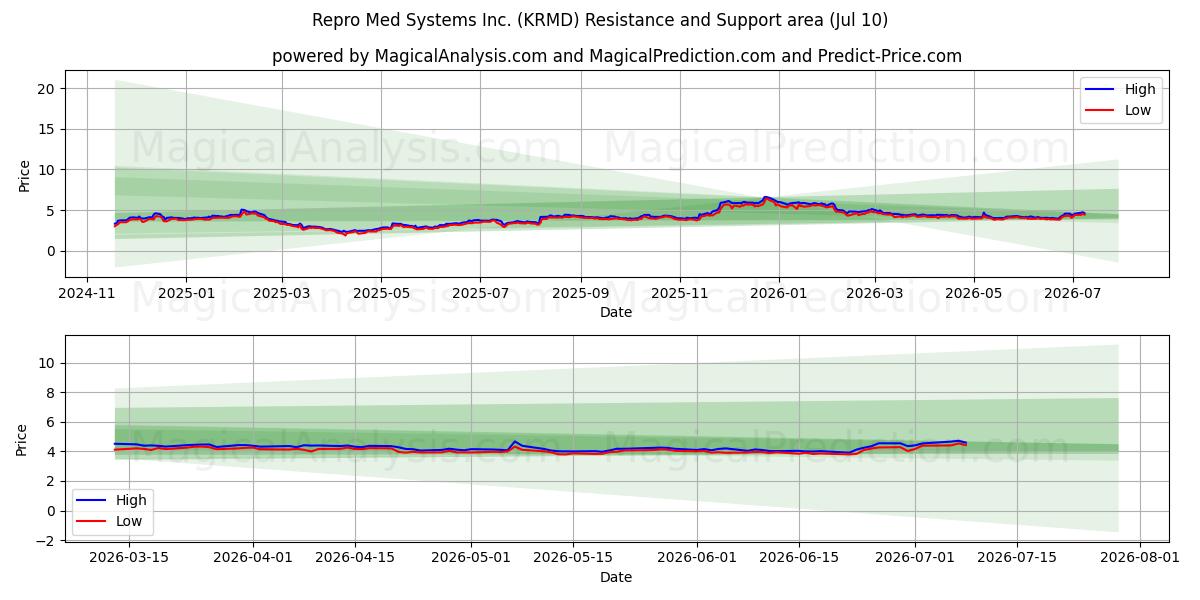This screenshot has height=600, width=1200.
Task: Click the '2025-09' tick label
Action: 581,293
